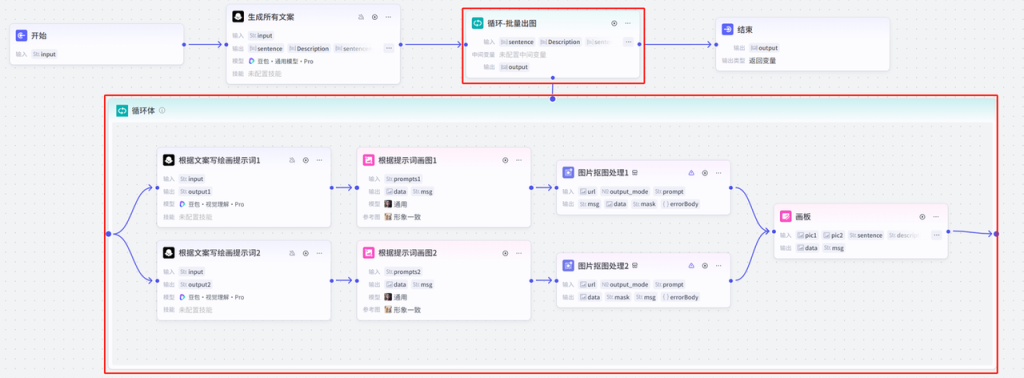Run 根据文案写绘画提示词2 with its test icon

(x=305, y=253)
